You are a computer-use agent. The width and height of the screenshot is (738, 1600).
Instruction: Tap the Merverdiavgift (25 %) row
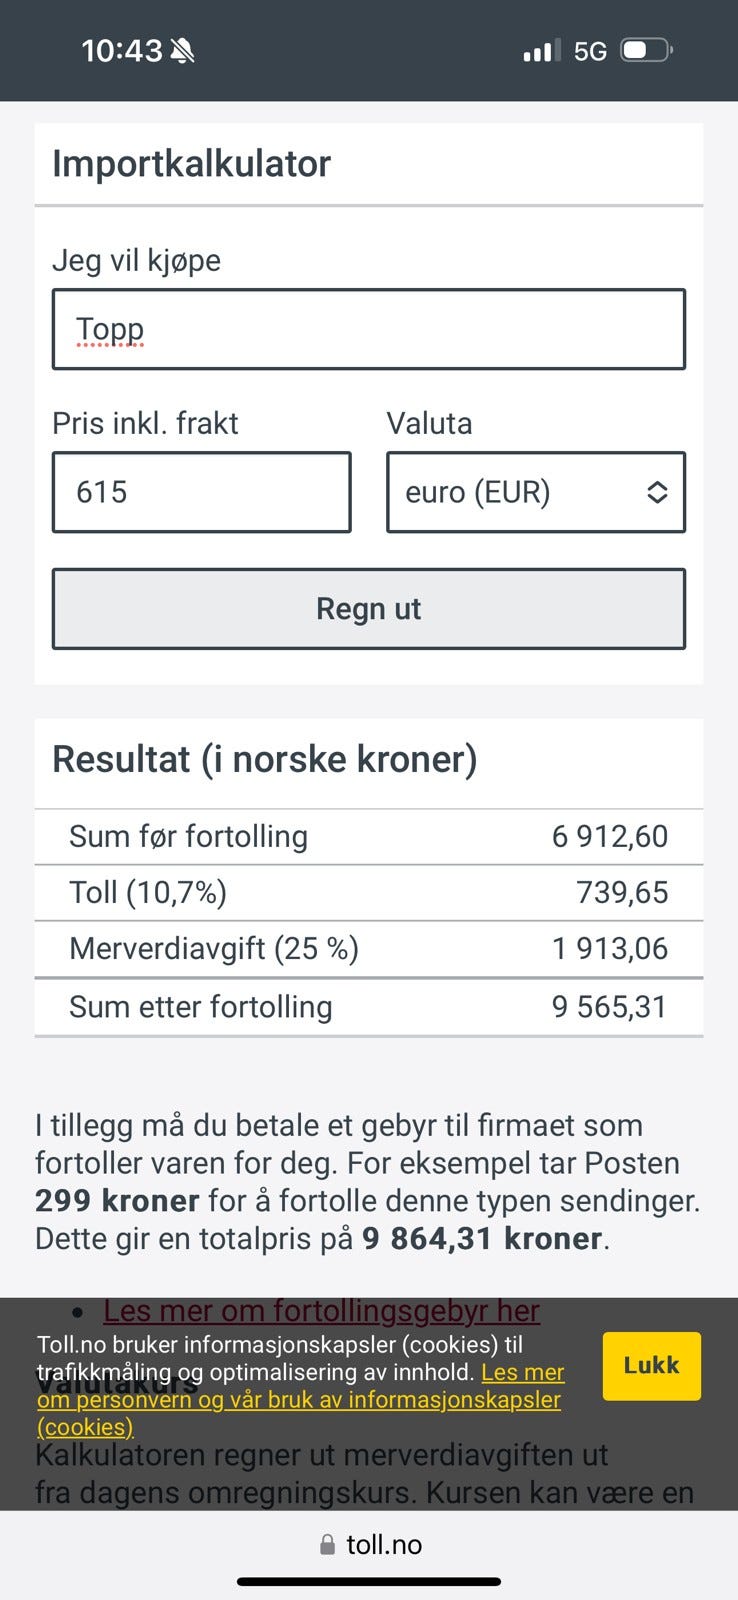click(x=369, y=949)
